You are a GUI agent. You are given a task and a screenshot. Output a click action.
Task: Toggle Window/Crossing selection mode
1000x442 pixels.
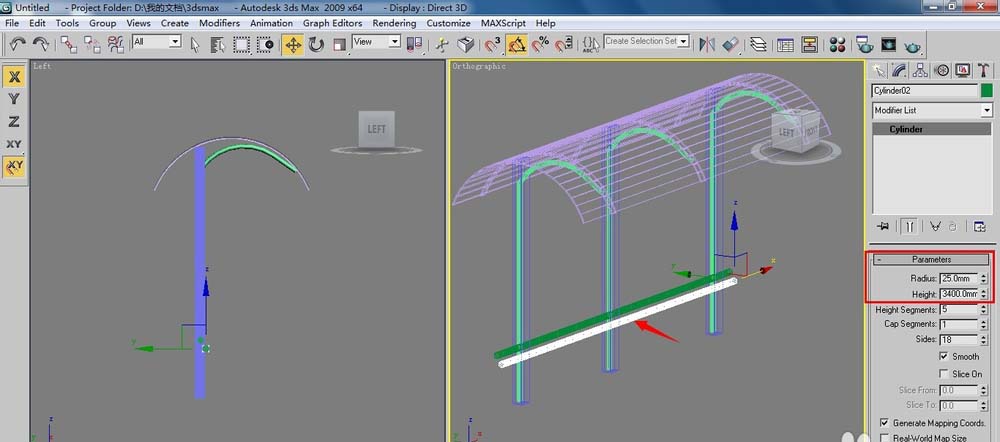[x=265, y=45]
